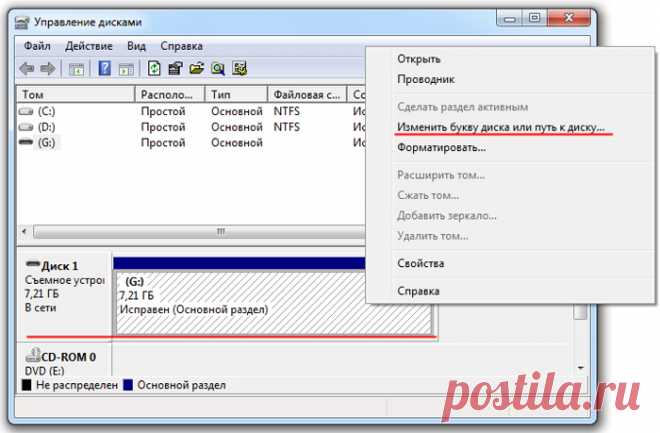Open the Справка menu in the menu bar
This screenshot has width=660, height=433.
pyautogui.click(x=181, y=46)
